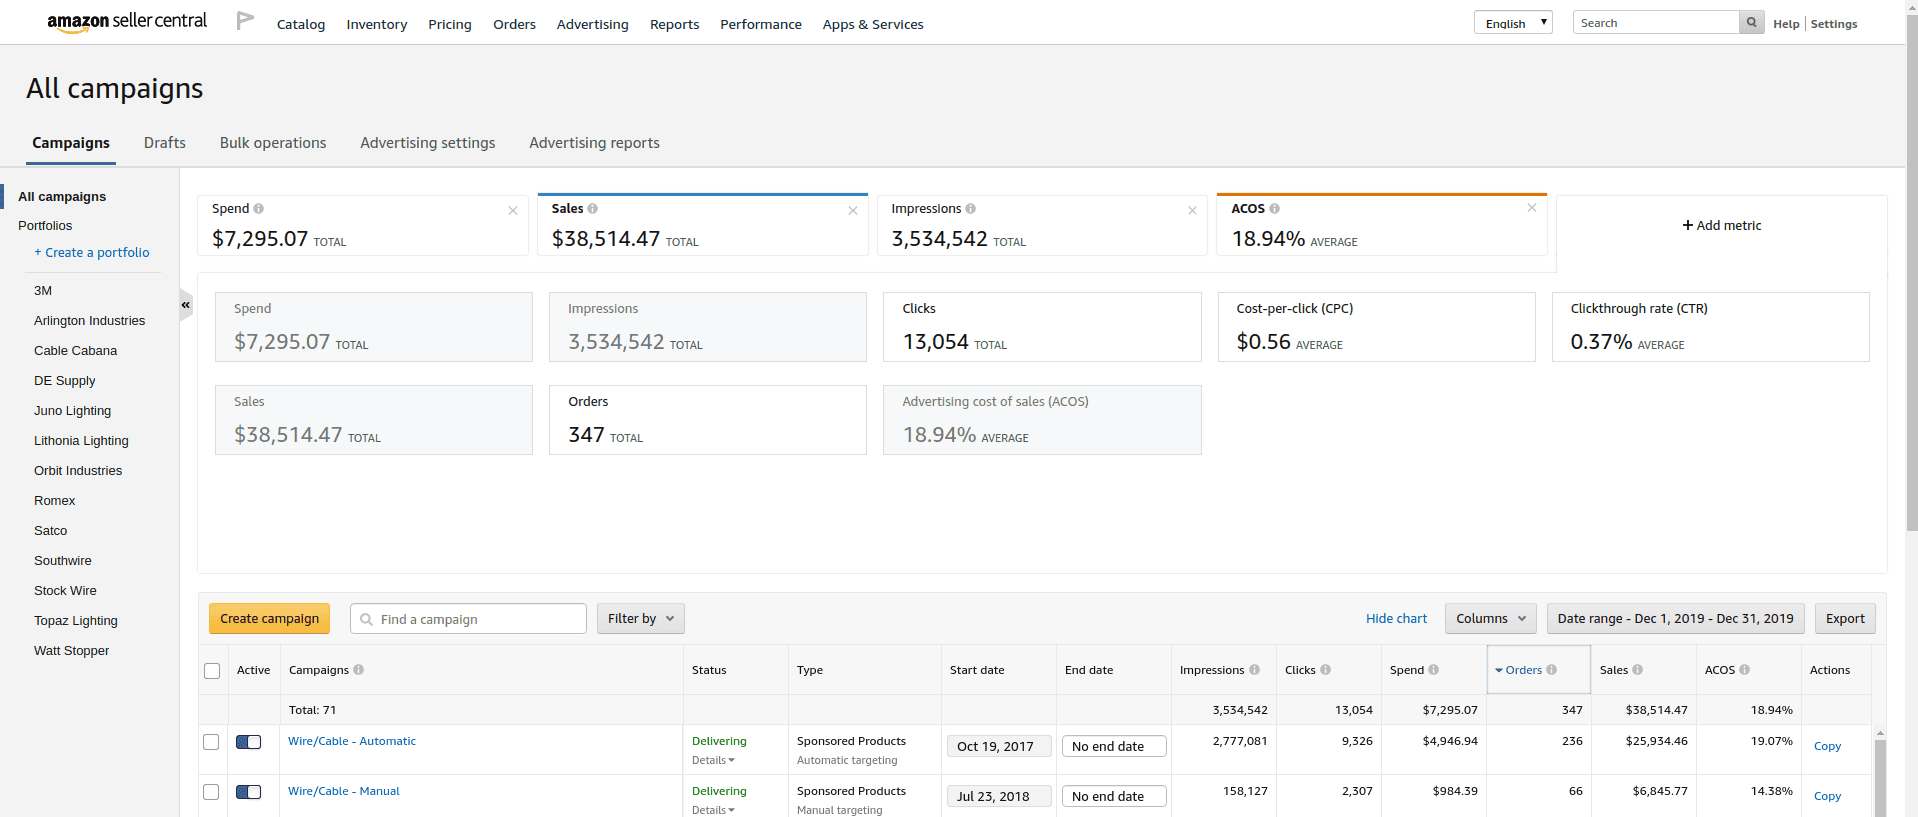Switch to the Drafts tab
1918x817 pixels.
click(165, 143)
